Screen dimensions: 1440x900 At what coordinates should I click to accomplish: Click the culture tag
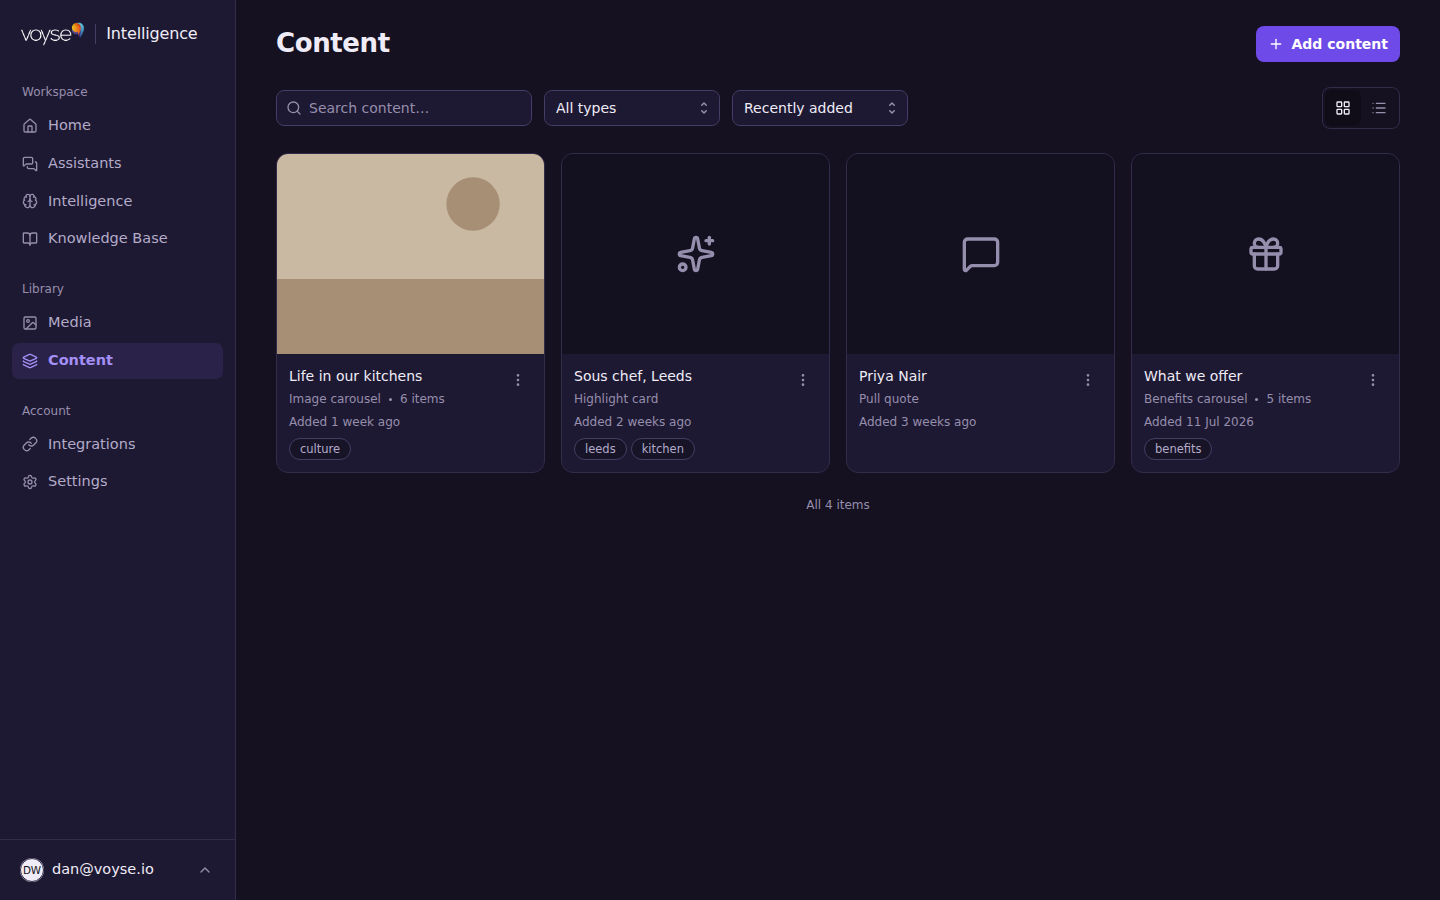tap(320, 449)
